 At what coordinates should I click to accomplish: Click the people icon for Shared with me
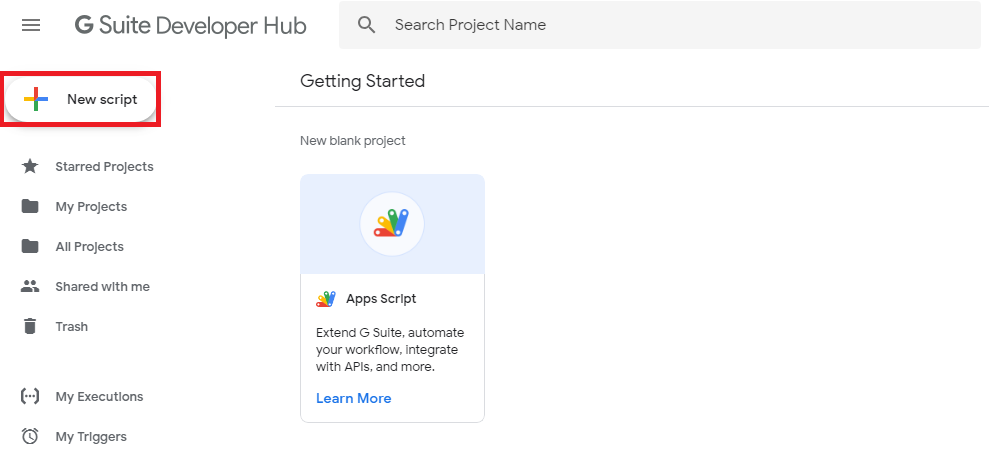tap(30, 286)
